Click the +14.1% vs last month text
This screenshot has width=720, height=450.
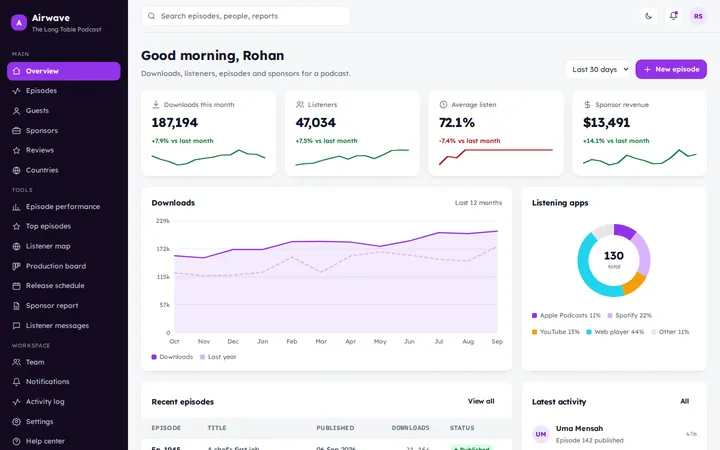(x=616, y=141)
